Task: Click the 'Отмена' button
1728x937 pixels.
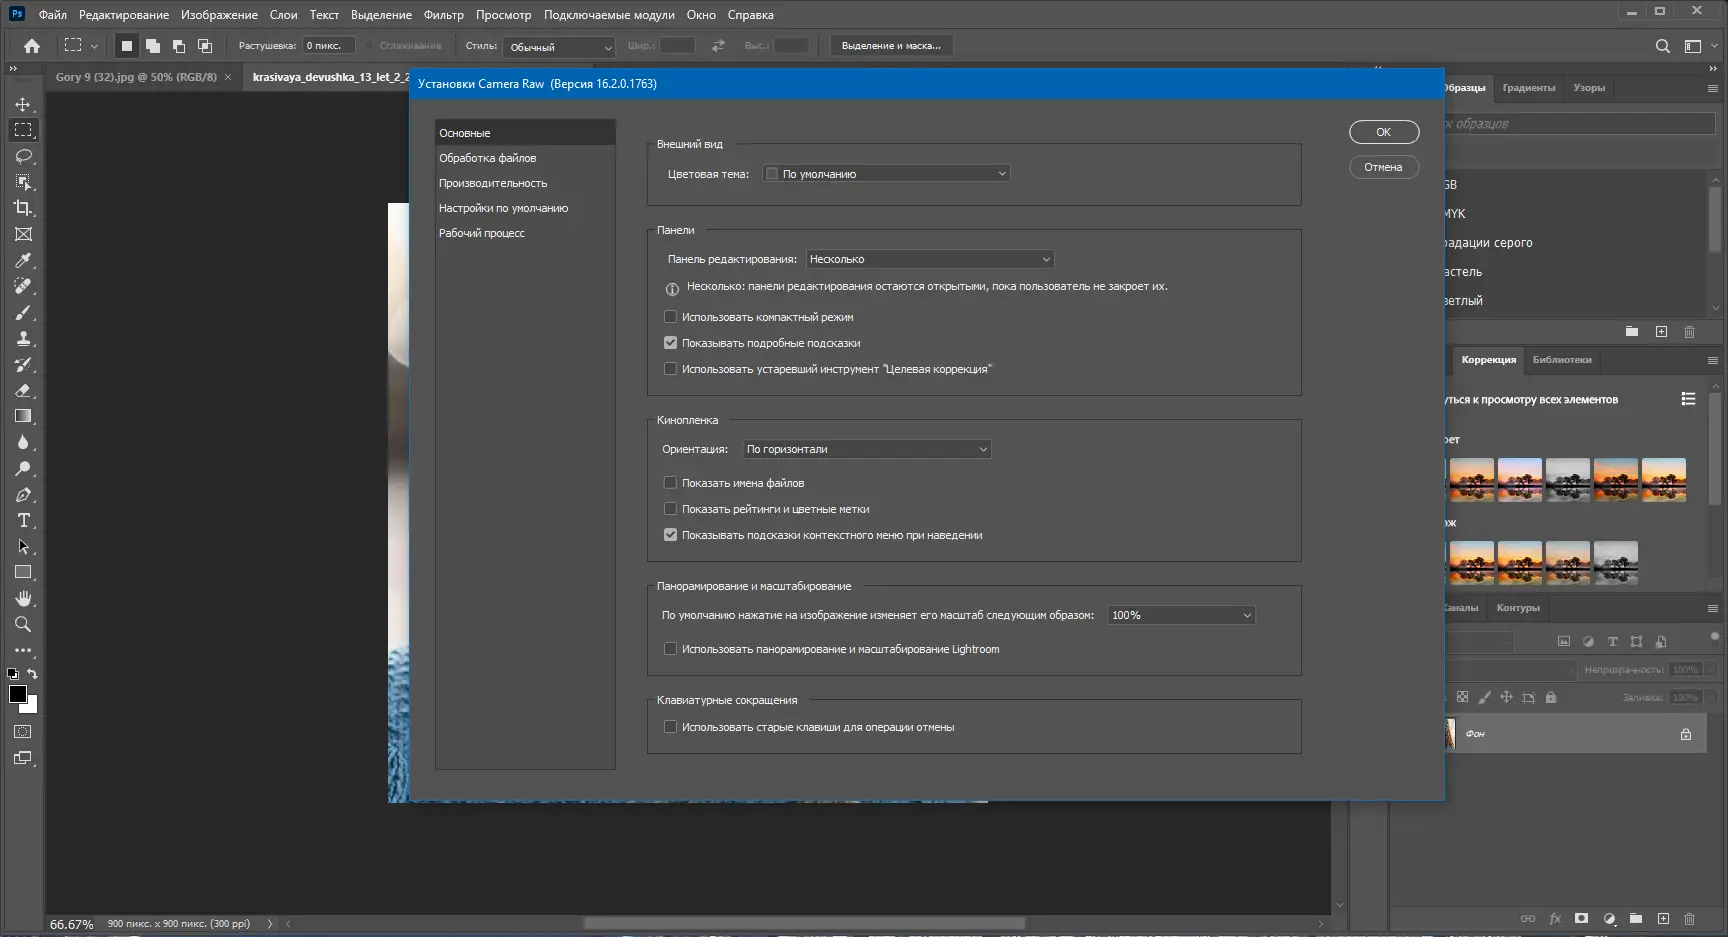Action: pyautogui.click(x=1384, y=167)
